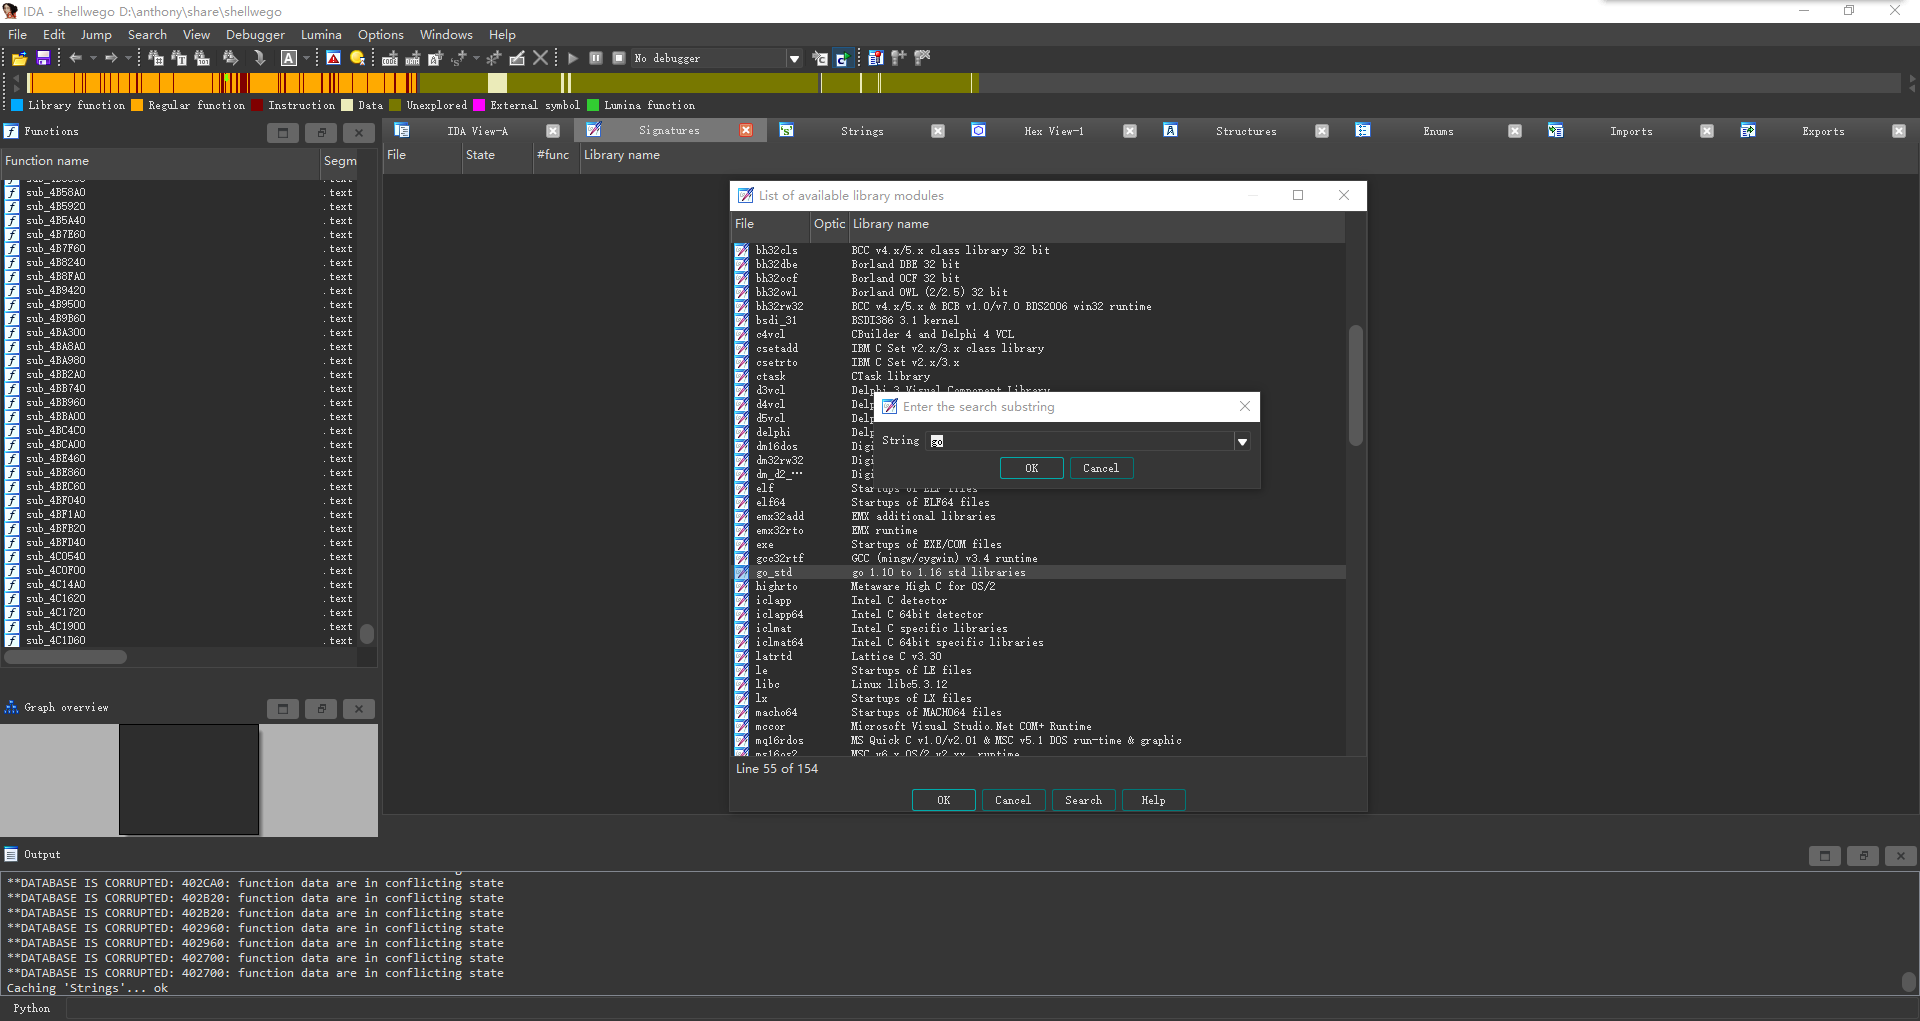Image resolution: width=1920 pixels, height=1021 pixels.
Task: Close the Signatures tab
Action: [746, 131]
